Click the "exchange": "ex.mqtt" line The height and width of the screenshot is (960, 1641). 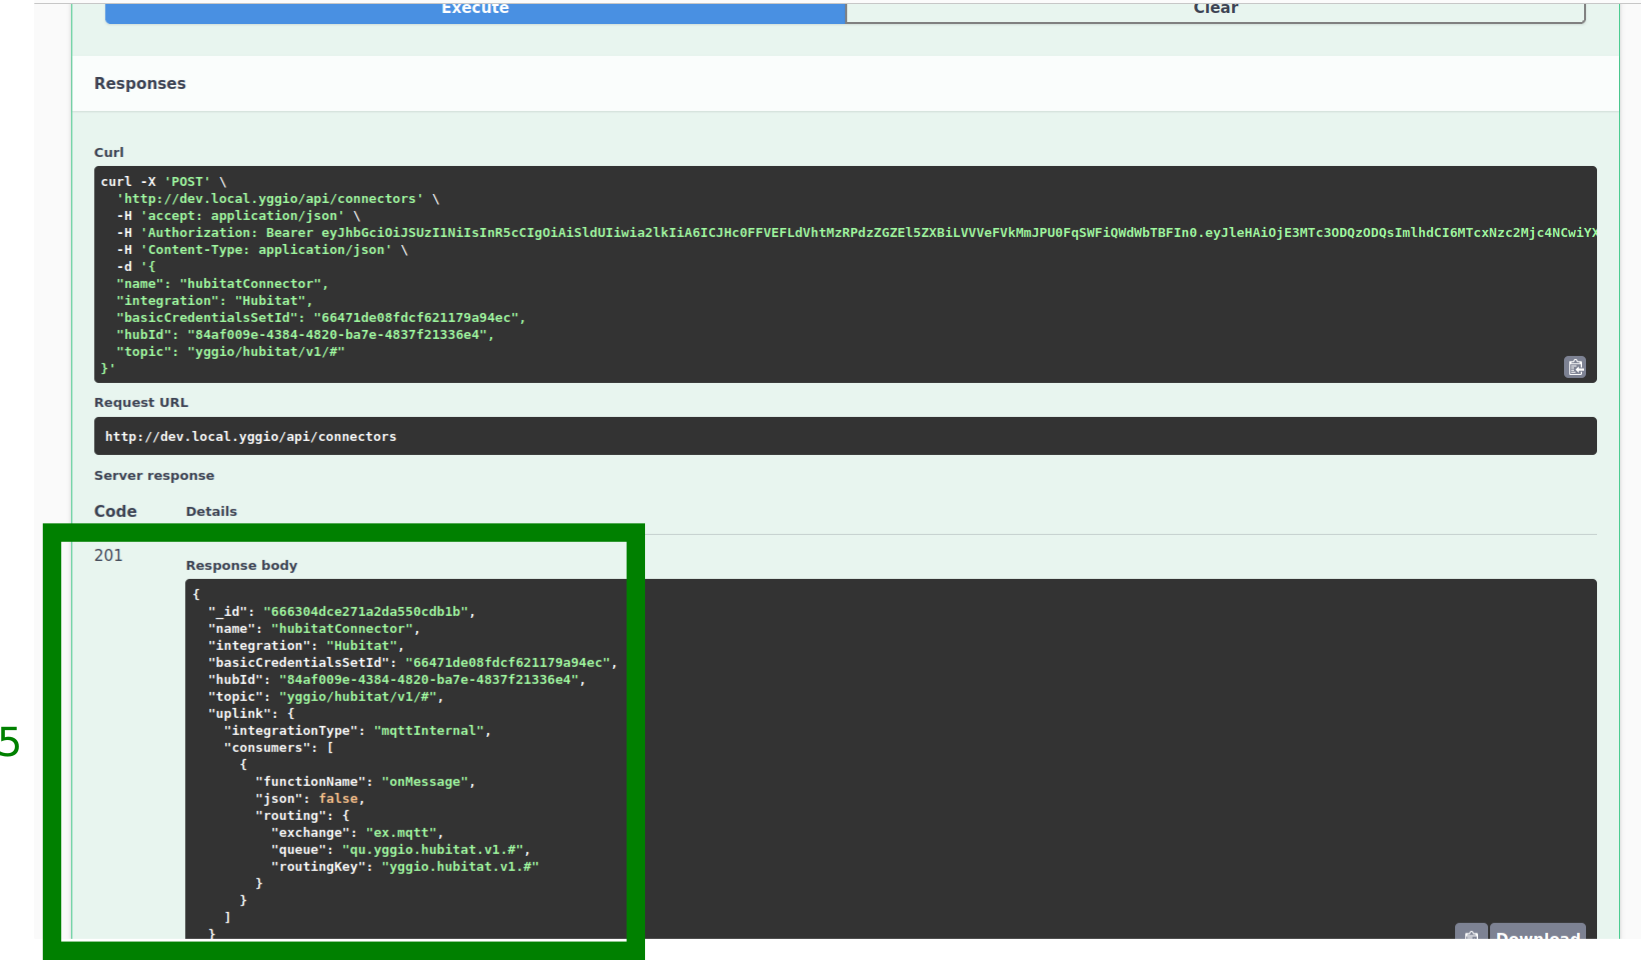coord(357,833)
